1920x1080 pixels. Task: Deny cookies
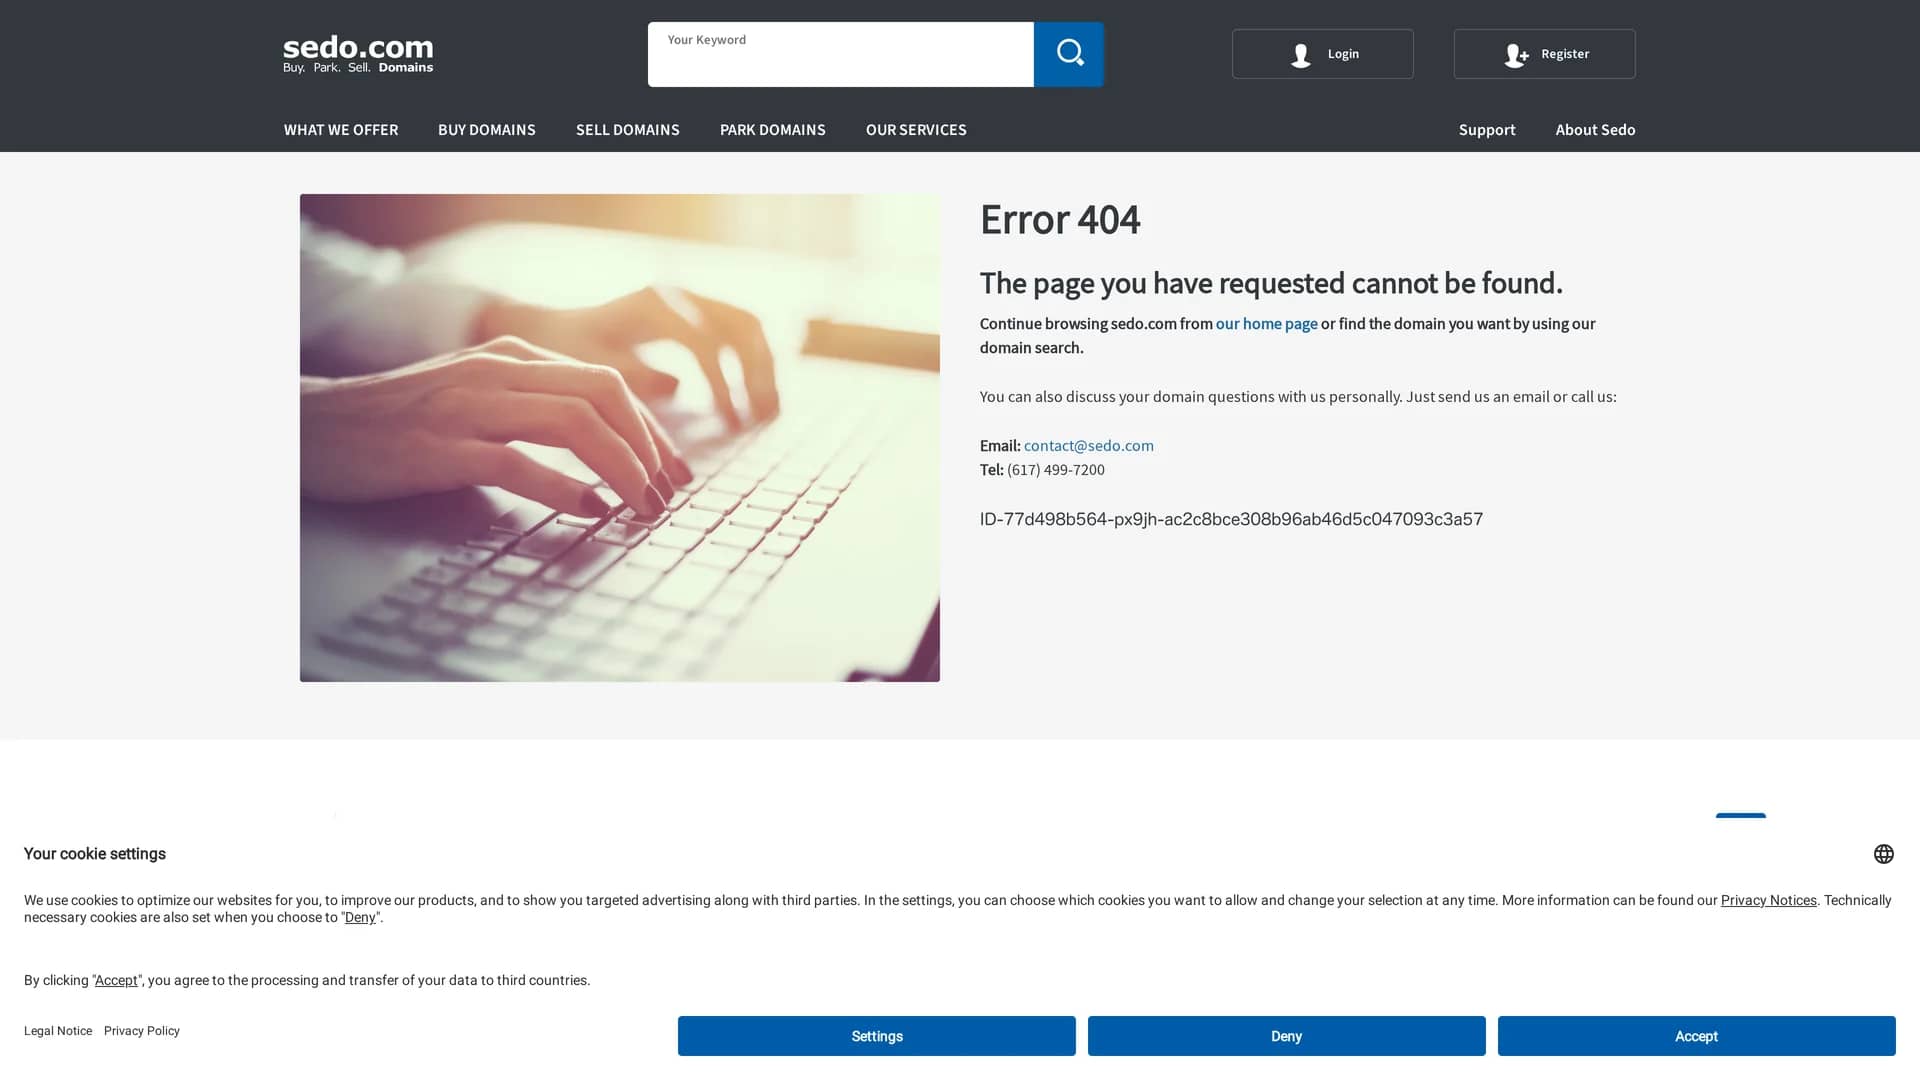pyautogui.click(x=1286, y=1036)
